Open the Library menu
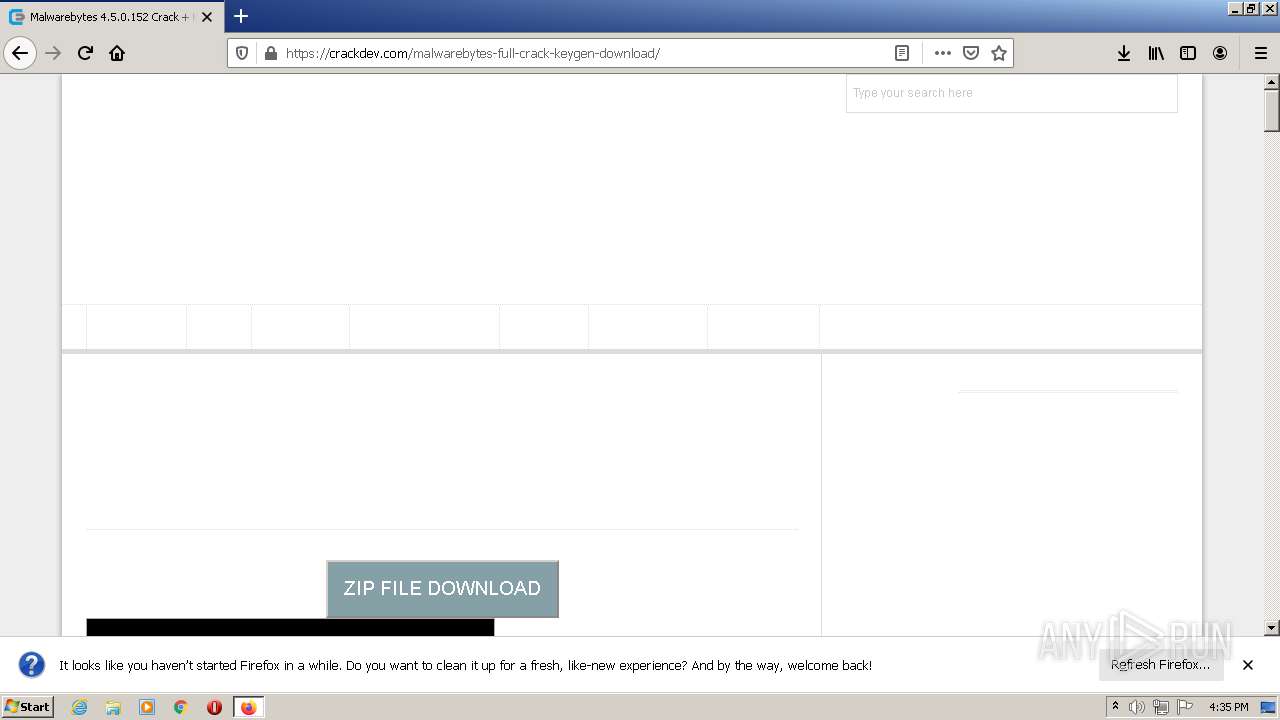 tap(1156, 53)
